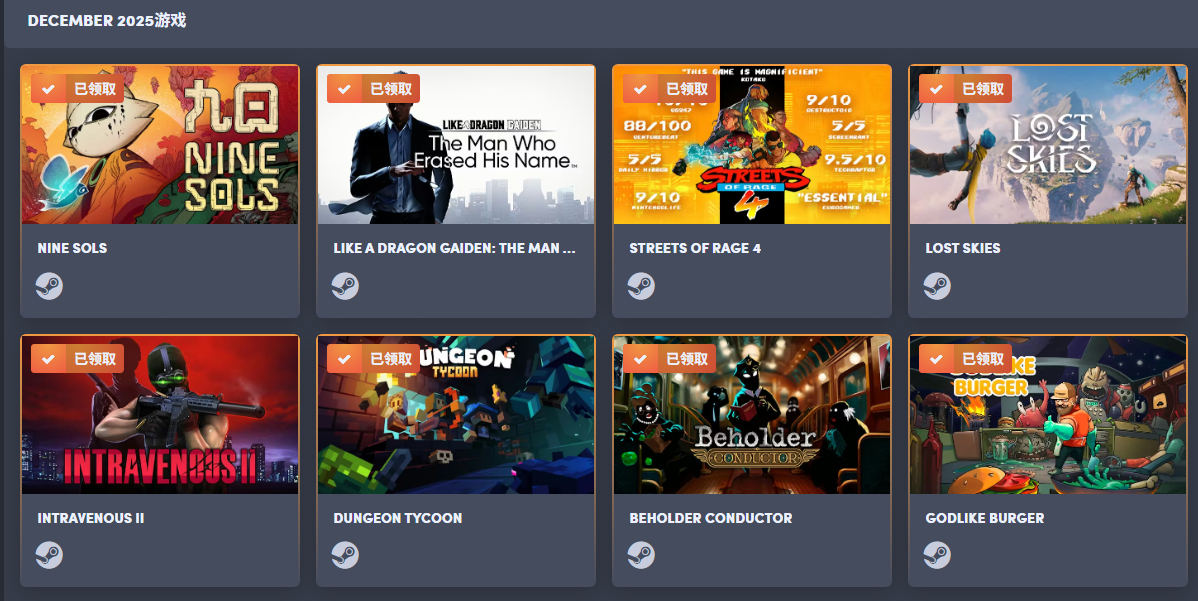Click the claimed checkmark badge on Nine Sols
The width and height of the screenshot is (1198, 601).
(x=77, y=89)
